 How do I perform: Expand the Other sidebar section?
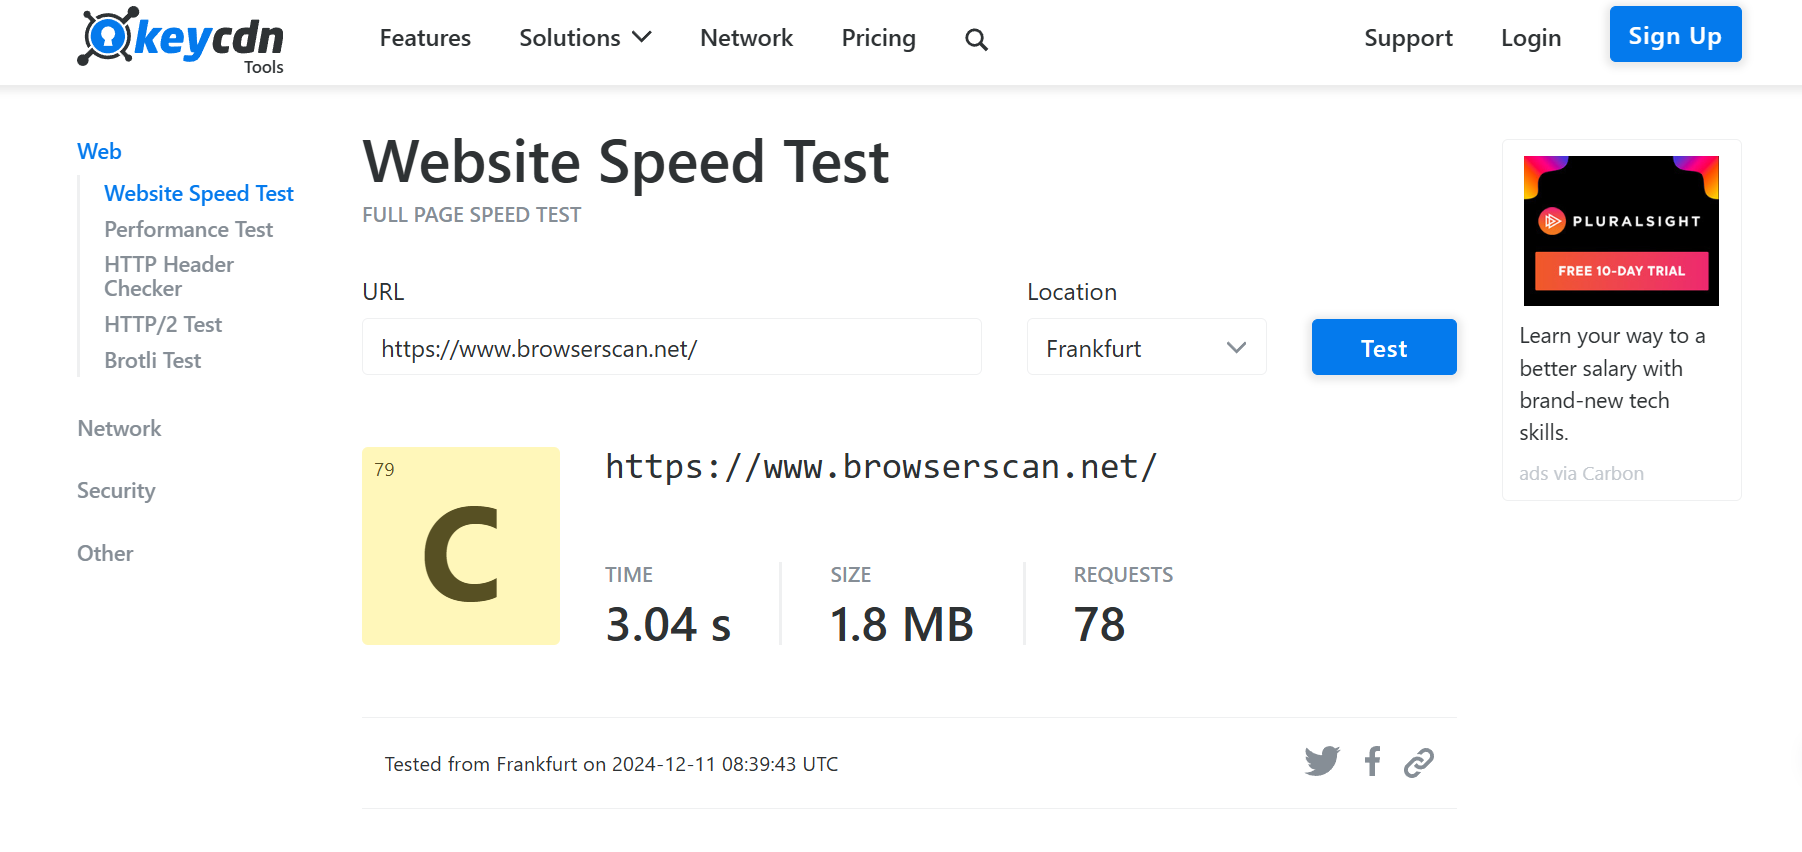point(105,554)
